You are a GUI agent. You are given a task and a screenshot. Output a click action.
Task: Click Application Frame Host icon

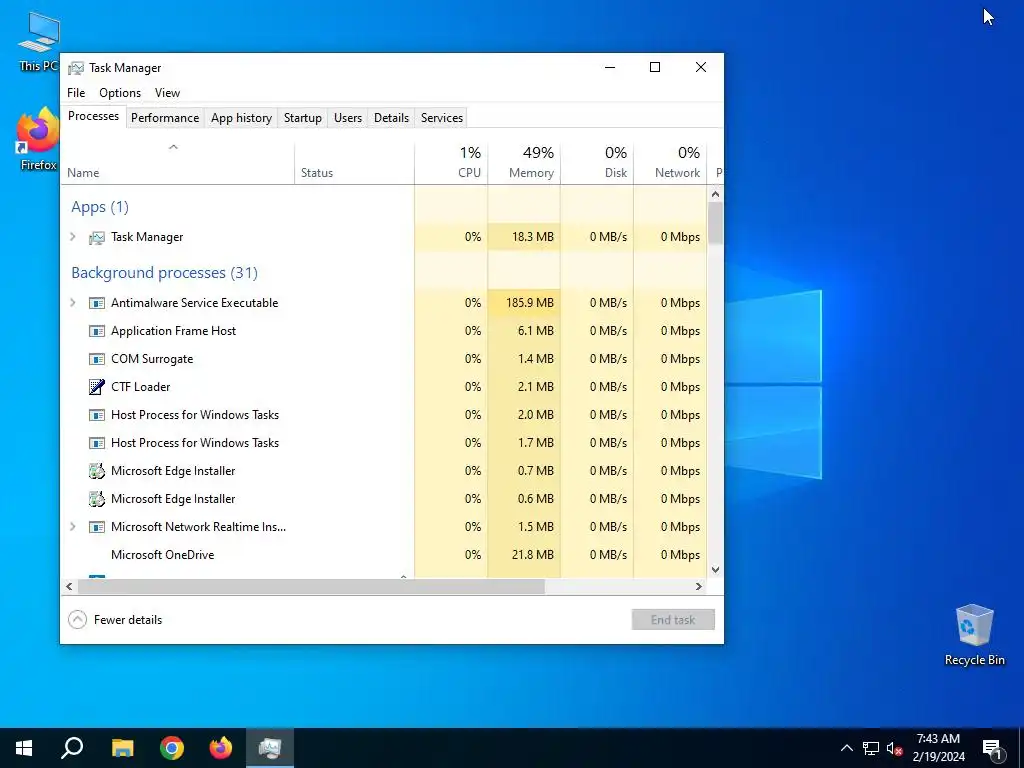[x=97, y=331]
